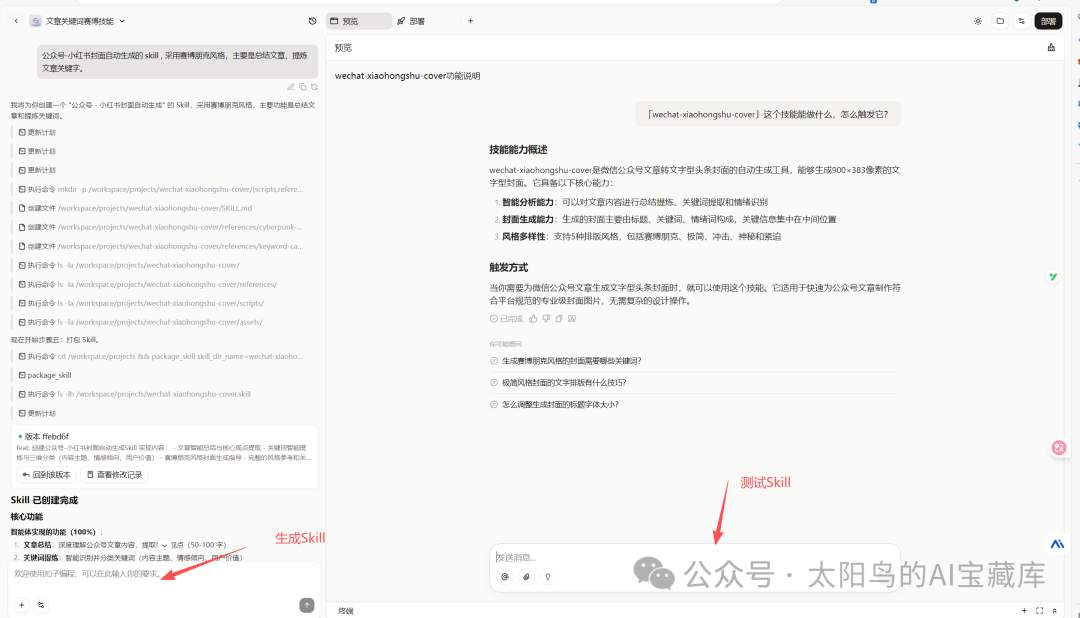This screenshot has width=1080, height=618.
Task: Open the 创建文件 SKILL.md step
Action: pos(135,208)
